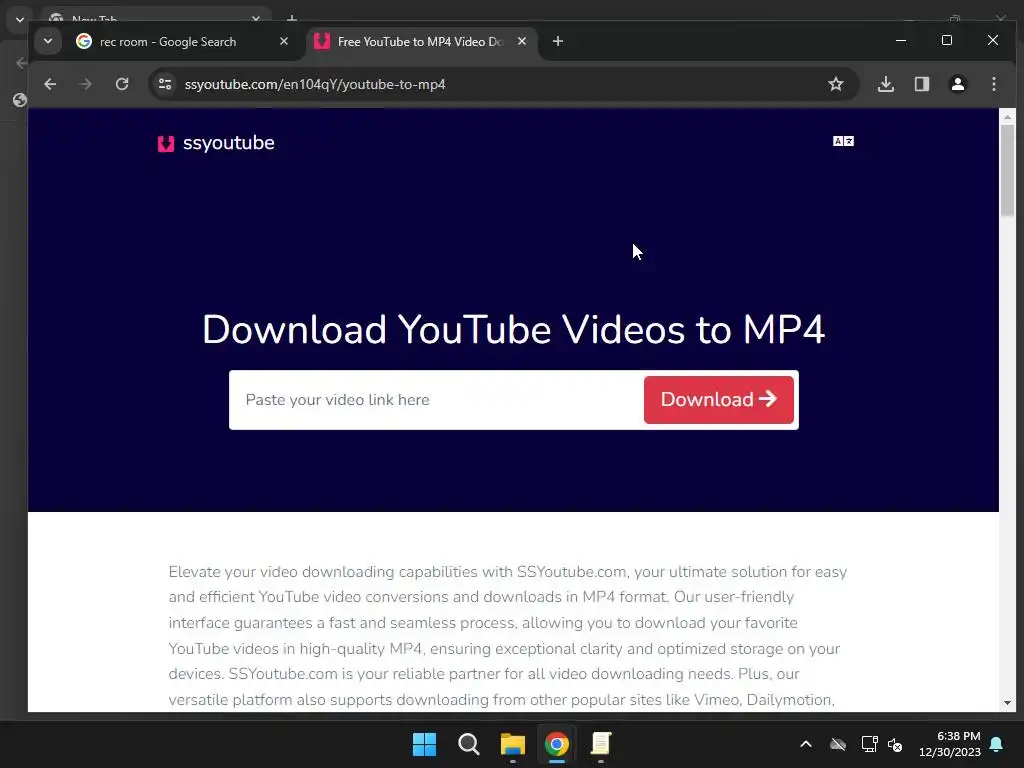Minimize the Chrome window
The image size is (1024, 768).
coord(901,40)
